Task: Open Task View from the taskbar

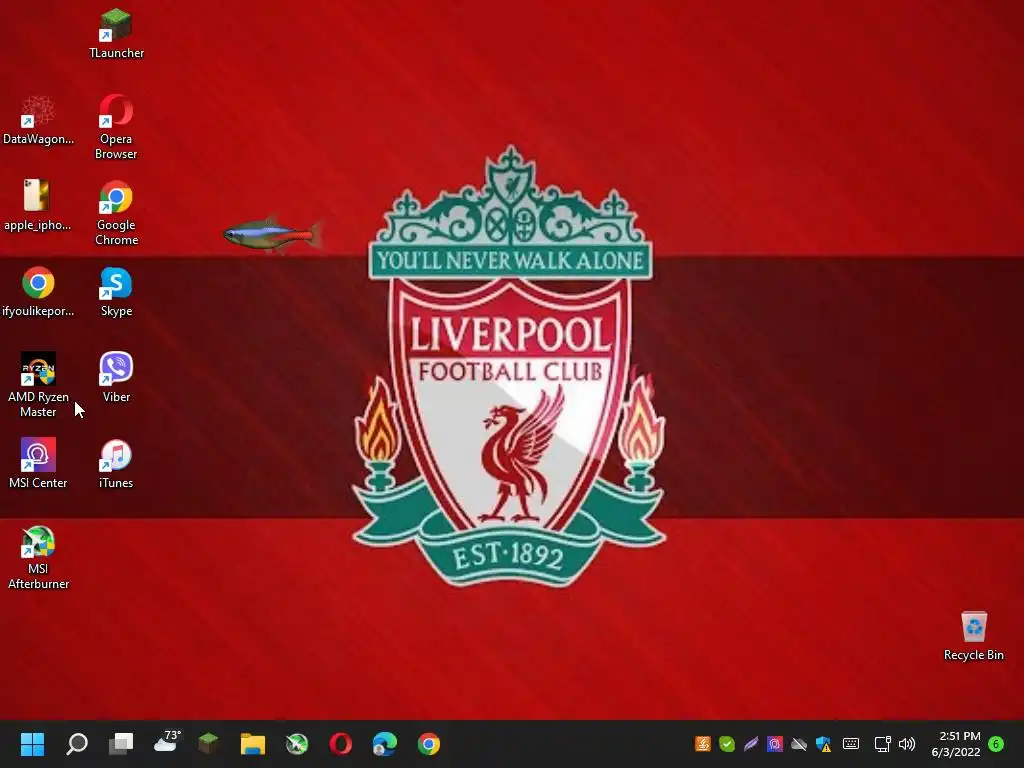Action: 121,744
